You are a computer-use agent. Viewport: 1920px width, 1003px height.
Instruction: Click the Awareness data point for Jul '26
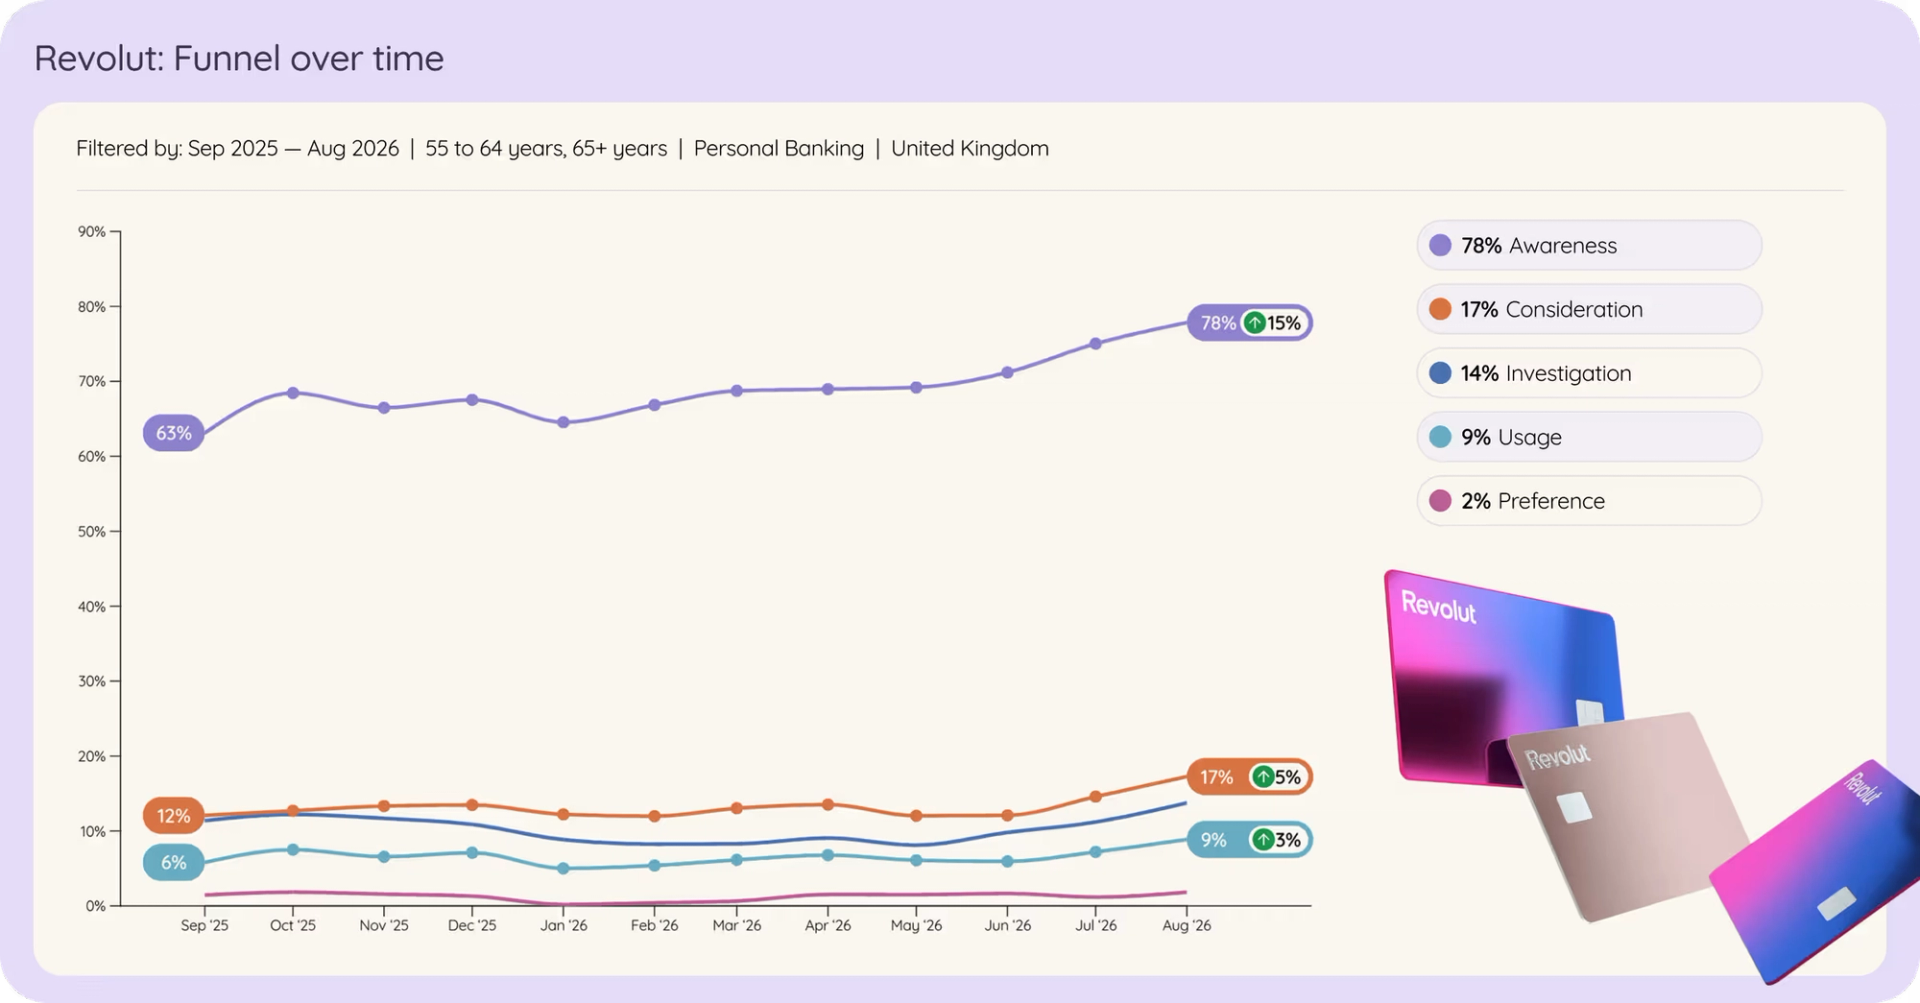coord(1095,343)
